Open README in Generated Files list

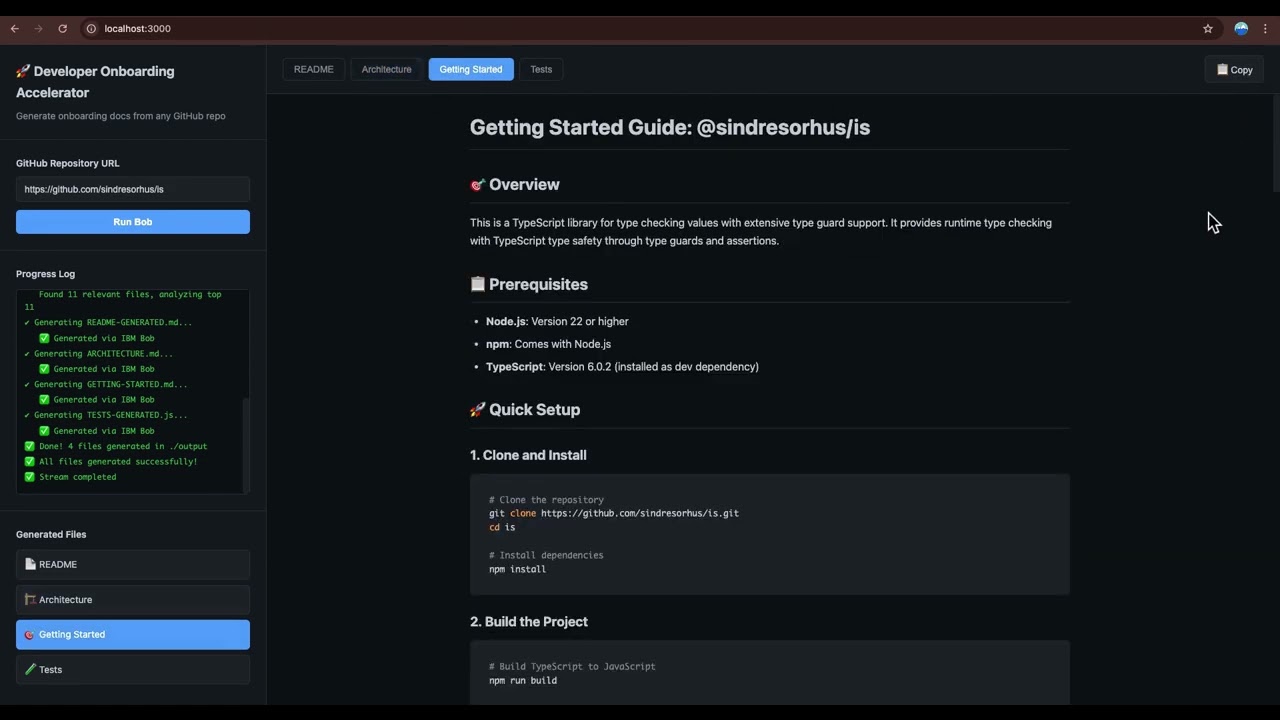[133, 565]
